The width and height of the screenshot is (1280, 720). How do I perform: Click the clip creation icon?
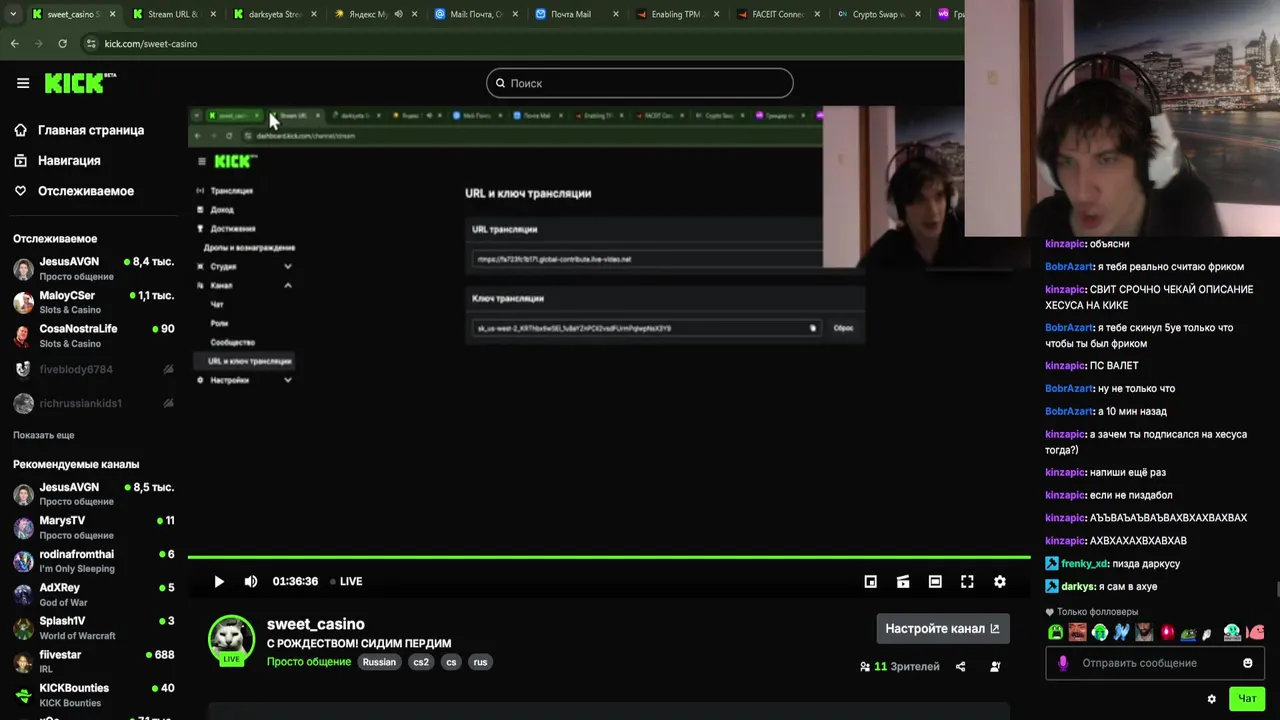point(903,581)
